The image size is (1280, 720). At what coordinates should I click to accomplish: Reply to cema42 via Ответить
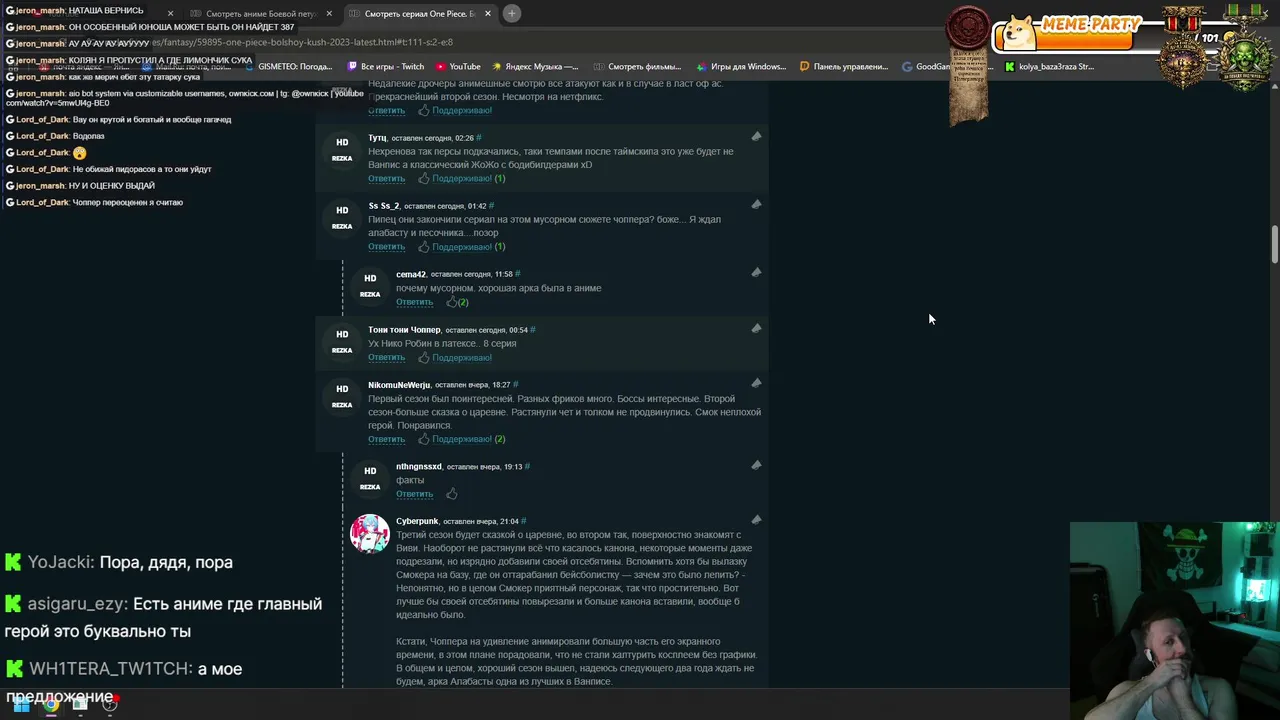pyautogui.click(x=414, y=301)
